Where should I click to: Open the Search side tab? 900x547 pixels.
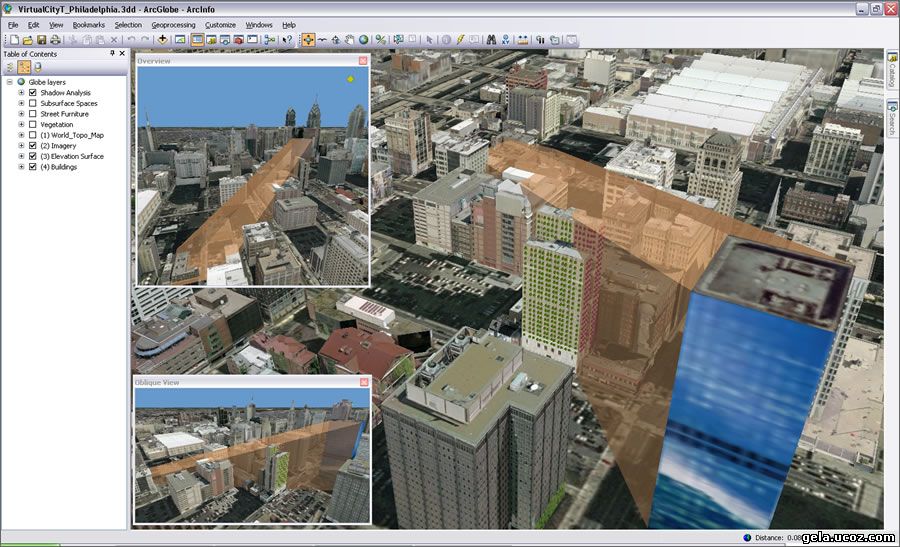(893, 118)
